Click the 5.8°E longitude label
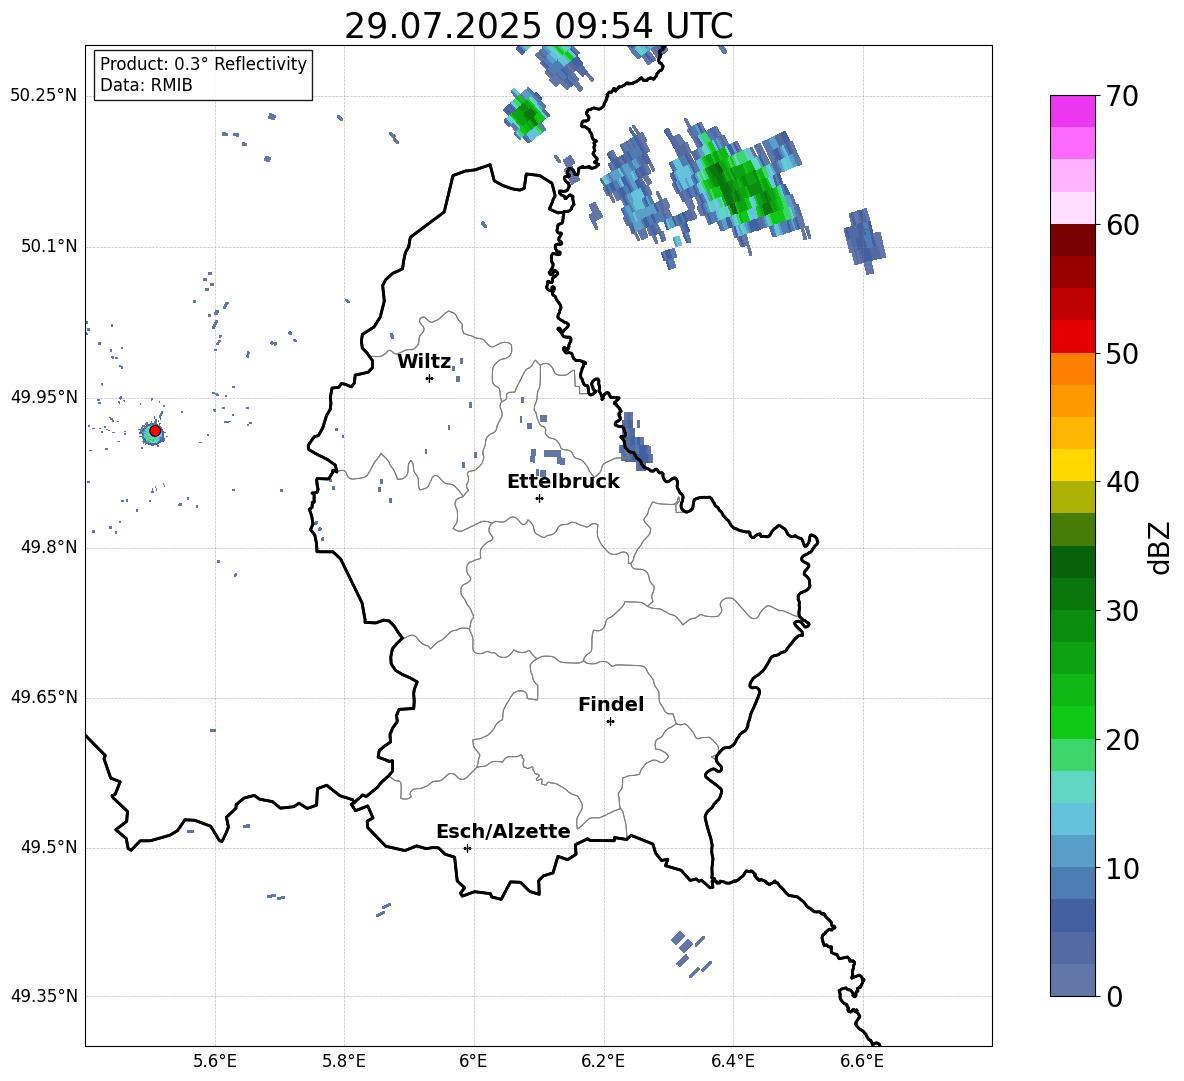This screenshot has width=1184, height=1081. point(344,1061)
